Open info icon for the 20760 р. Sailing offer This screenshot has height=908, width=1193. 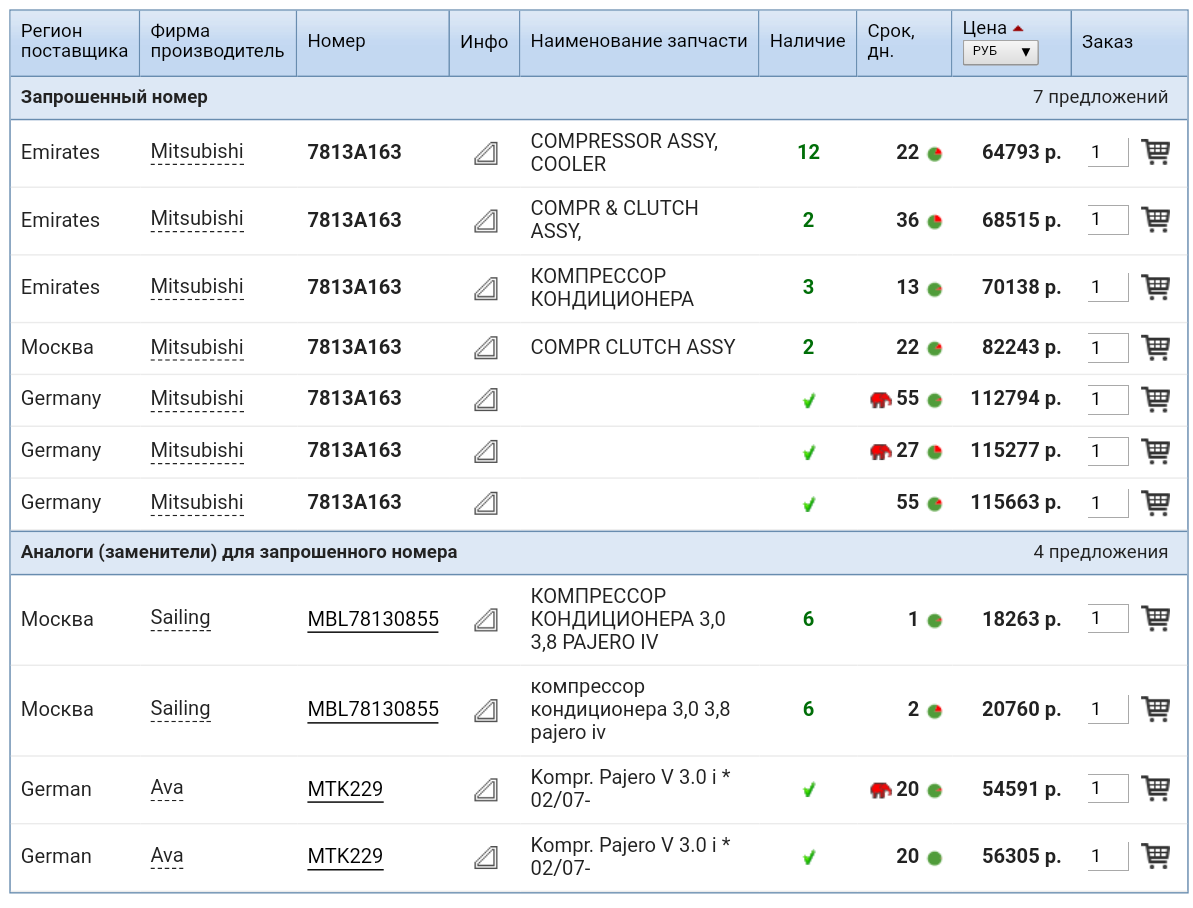pyautogui.click(x=486, y=710)
